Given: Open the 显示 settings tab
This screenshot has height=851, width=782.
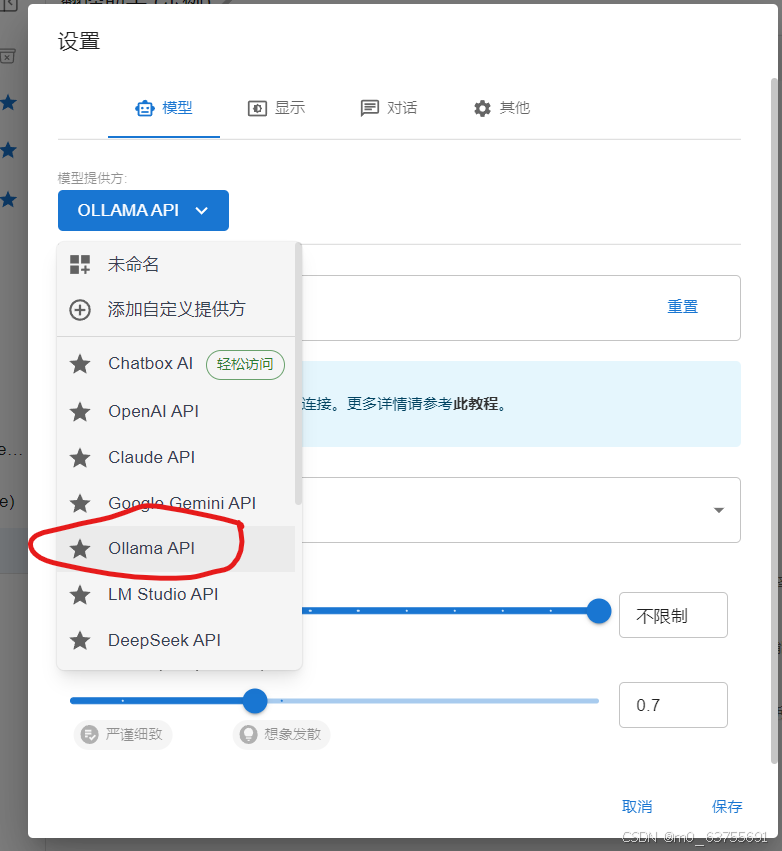Looking at the screenshot, I should pyautogui.click(x=276, y=108).
